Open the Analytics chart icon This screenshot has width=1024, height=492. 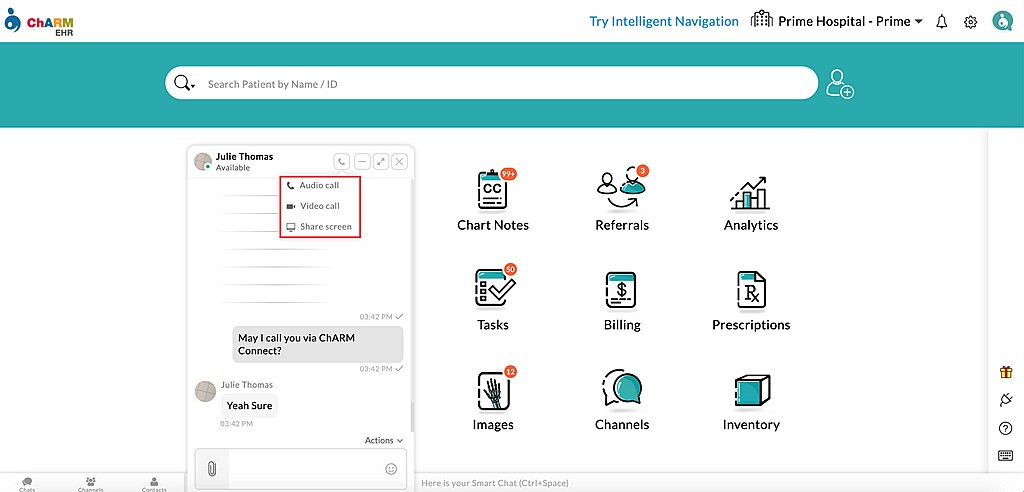coord(750,190)
